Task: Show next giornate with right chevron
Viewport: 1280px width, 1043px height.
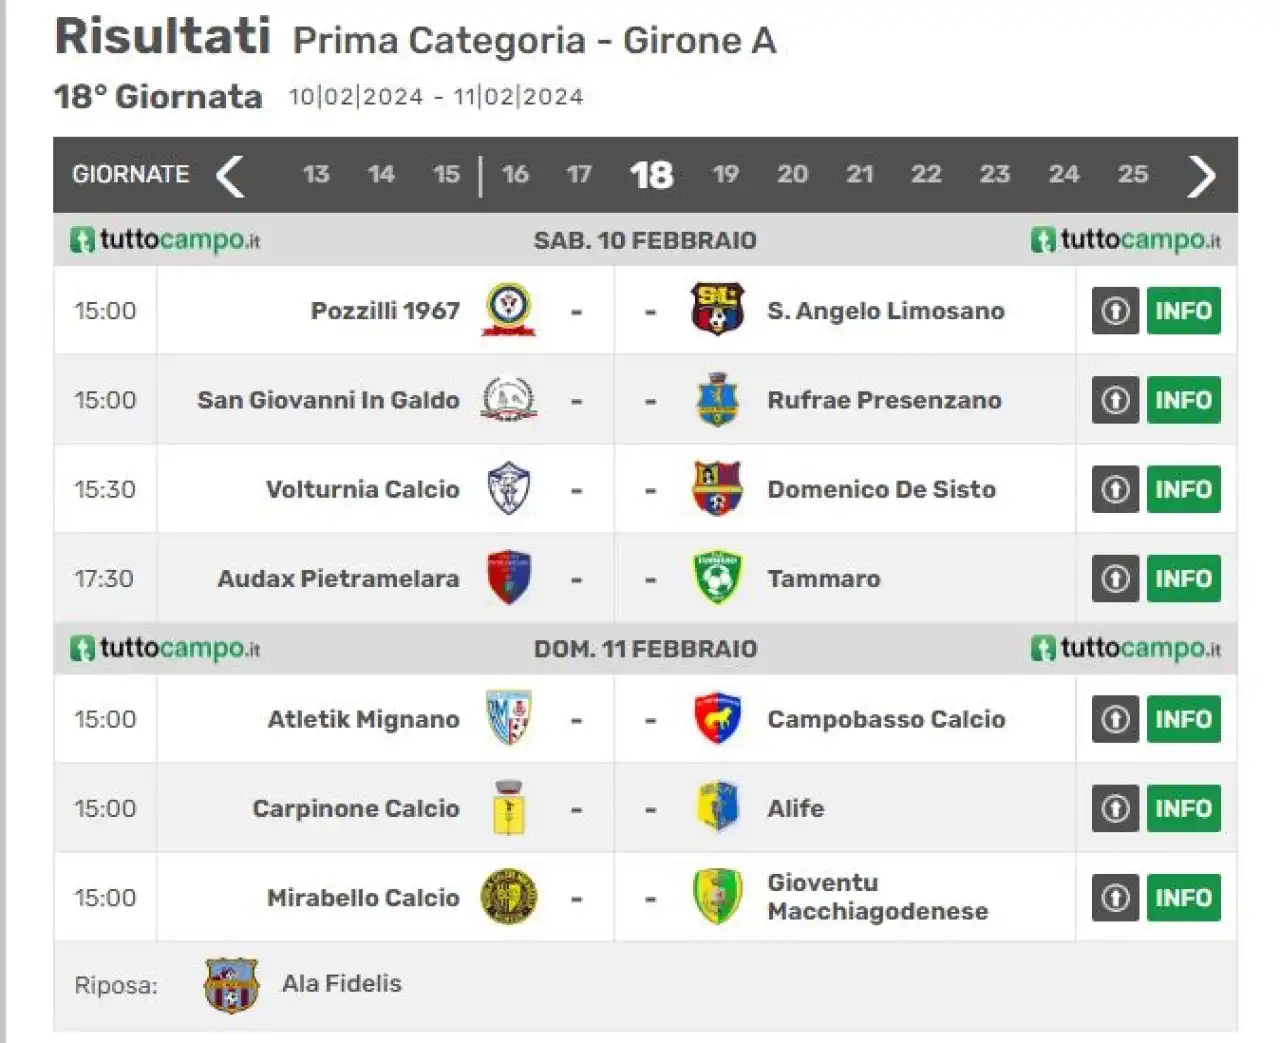Action: [1201, 176]
